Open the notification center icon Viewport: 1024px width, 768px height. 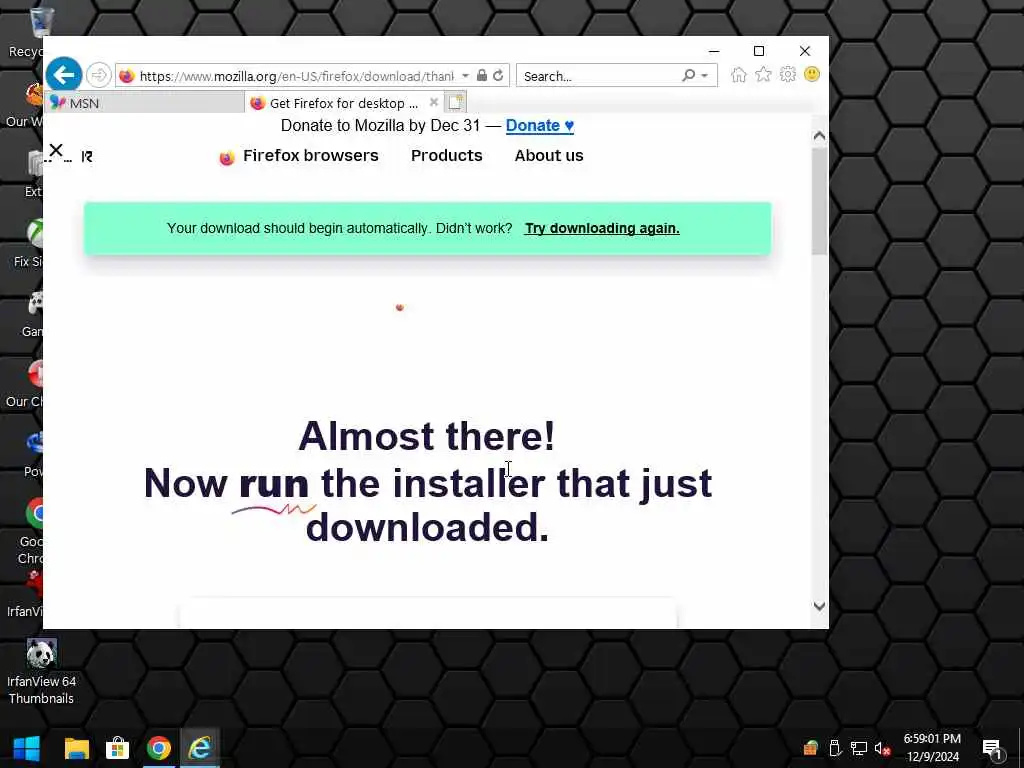(x=992, y=748)
